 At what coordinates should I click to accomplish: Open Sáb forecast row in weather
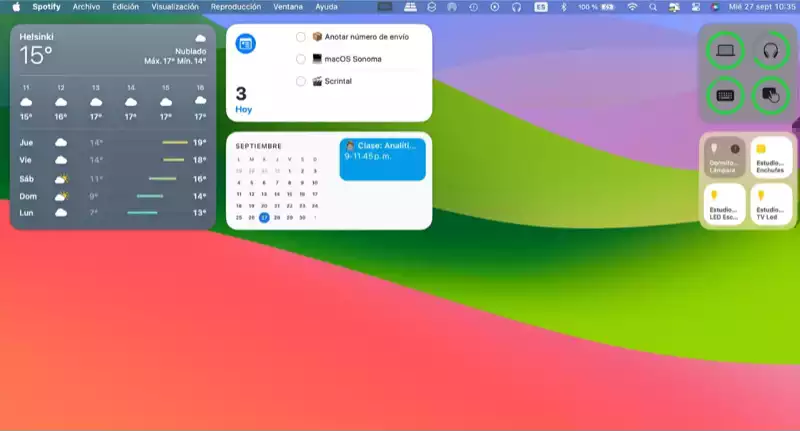[113, 179]
